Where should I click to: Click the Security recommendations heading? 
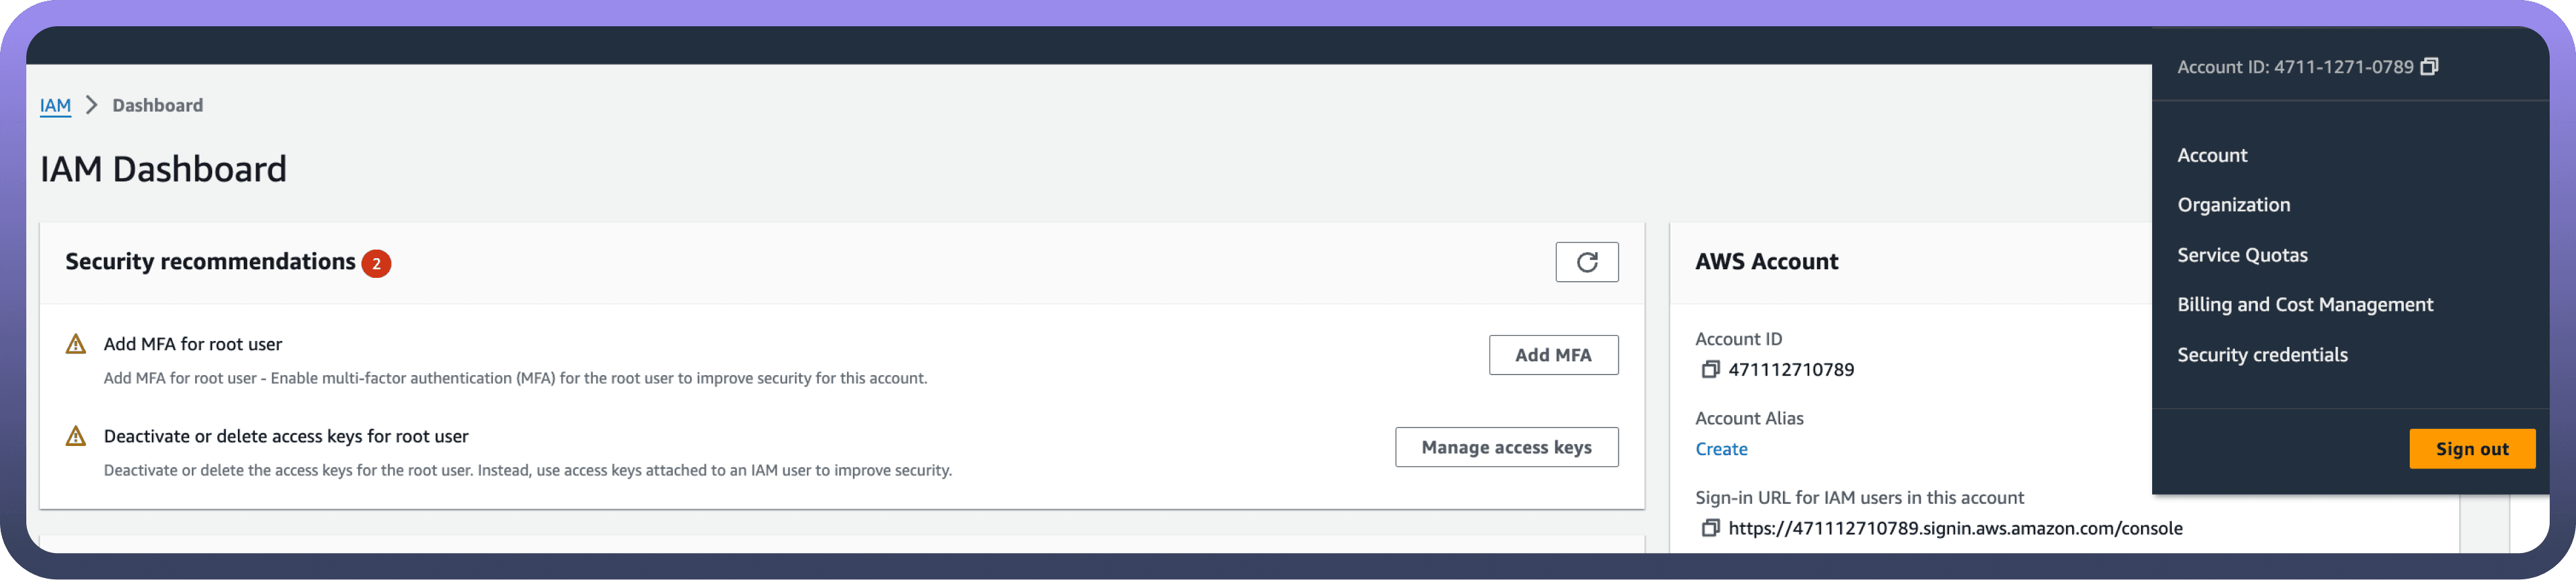tap(210, 262)
